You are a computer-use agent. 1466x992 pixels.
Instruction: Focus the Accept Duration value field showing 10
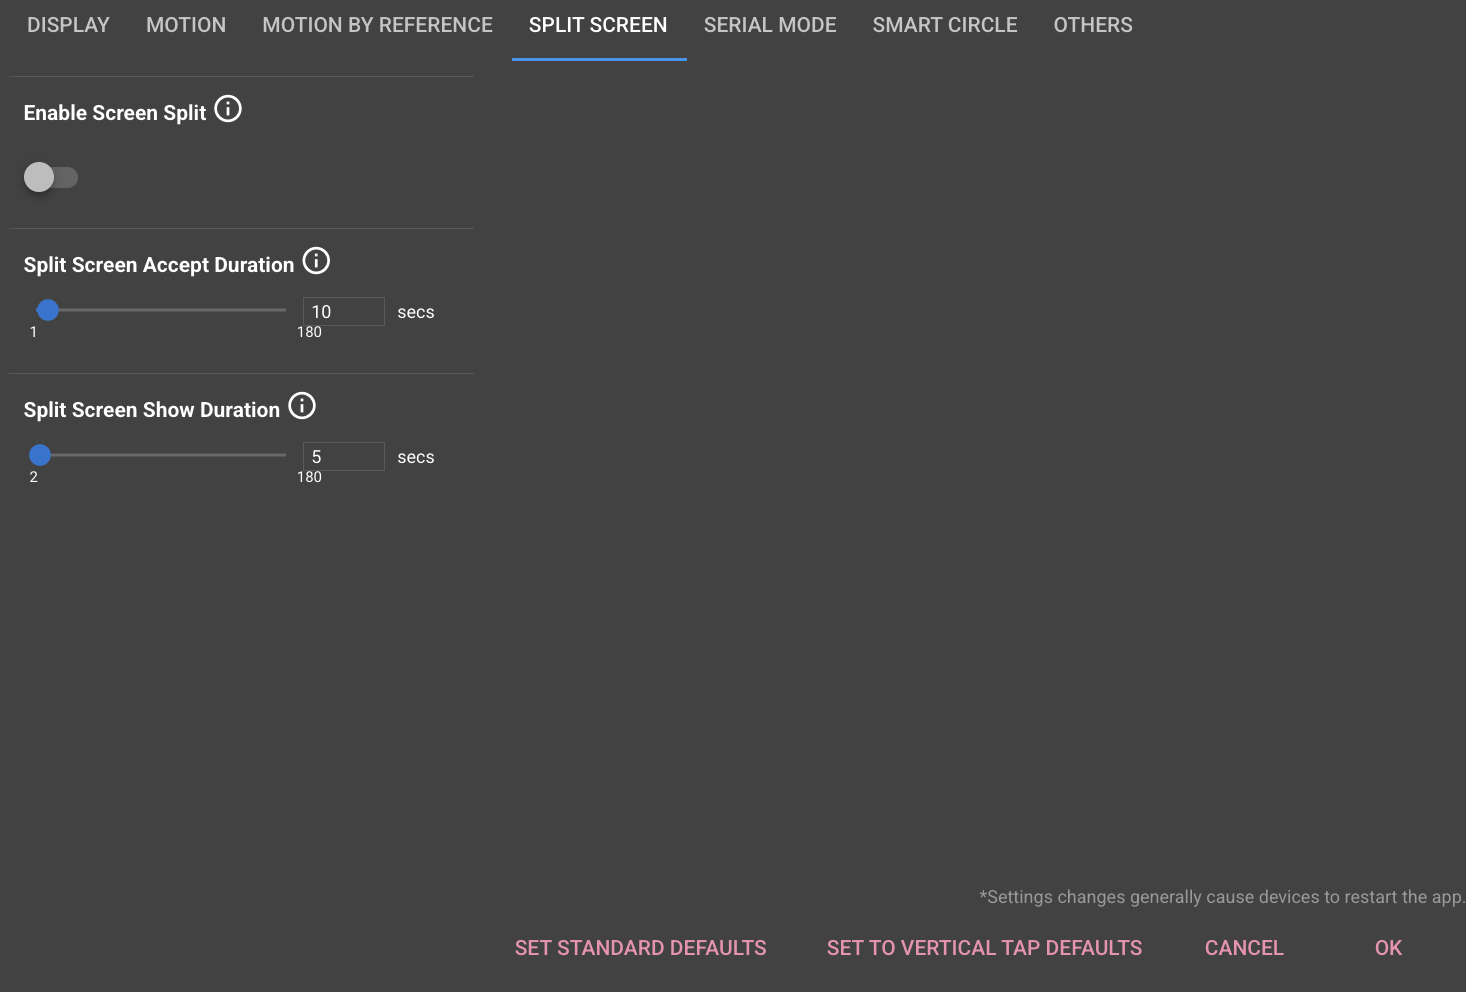point(343,311)
